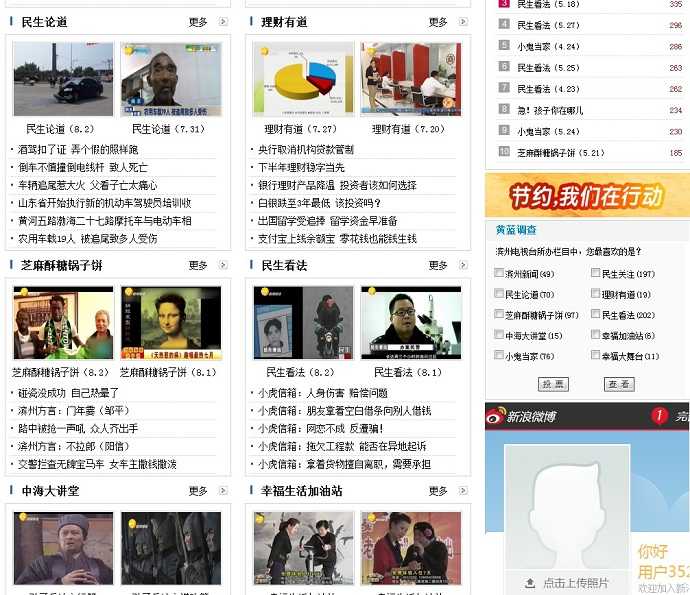Screen dimensions: 690x595
Task: Open ranking entry 小鬼当家 (5.24)
Action: (548, 132)
